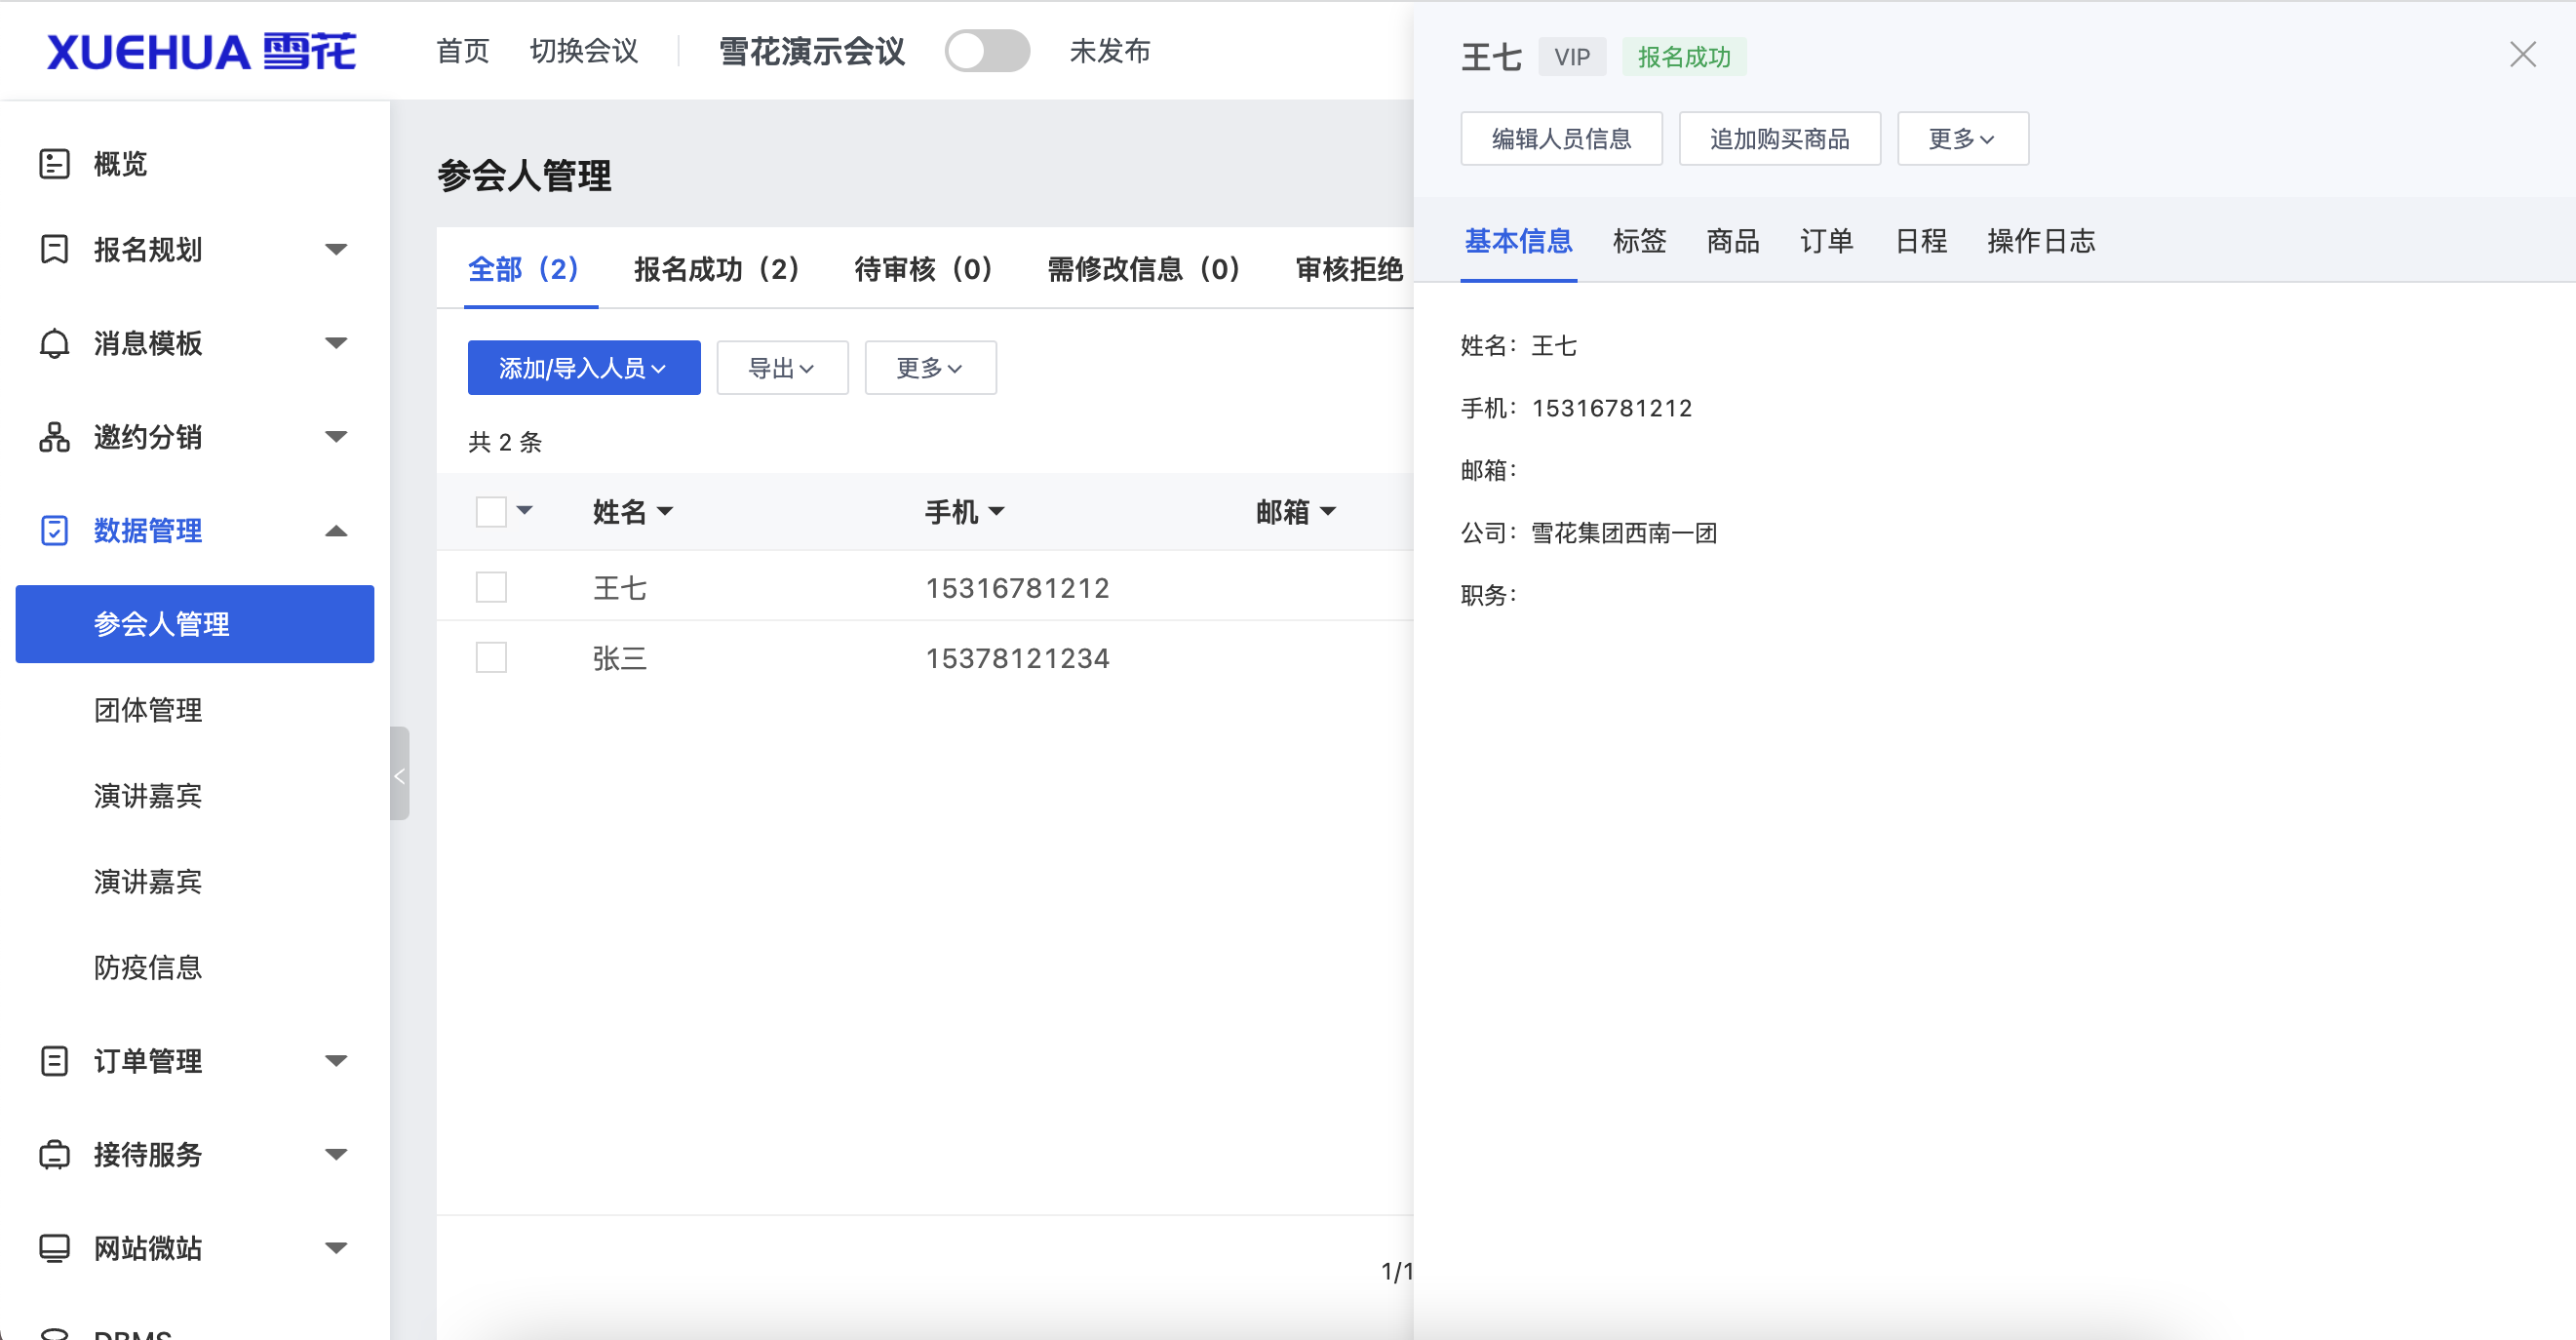Expand the 报名规划 menu
This screenshot has width=2576, height=1340.
336,249
